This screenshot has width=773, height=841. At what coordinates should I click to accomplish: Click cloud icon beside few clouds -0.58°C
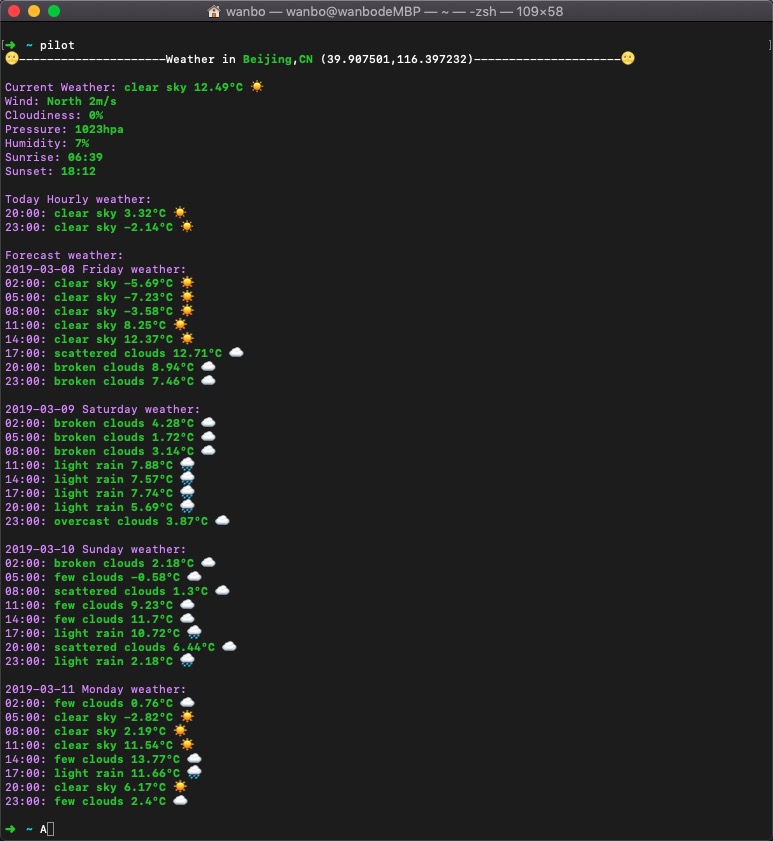tap(194, 577)
